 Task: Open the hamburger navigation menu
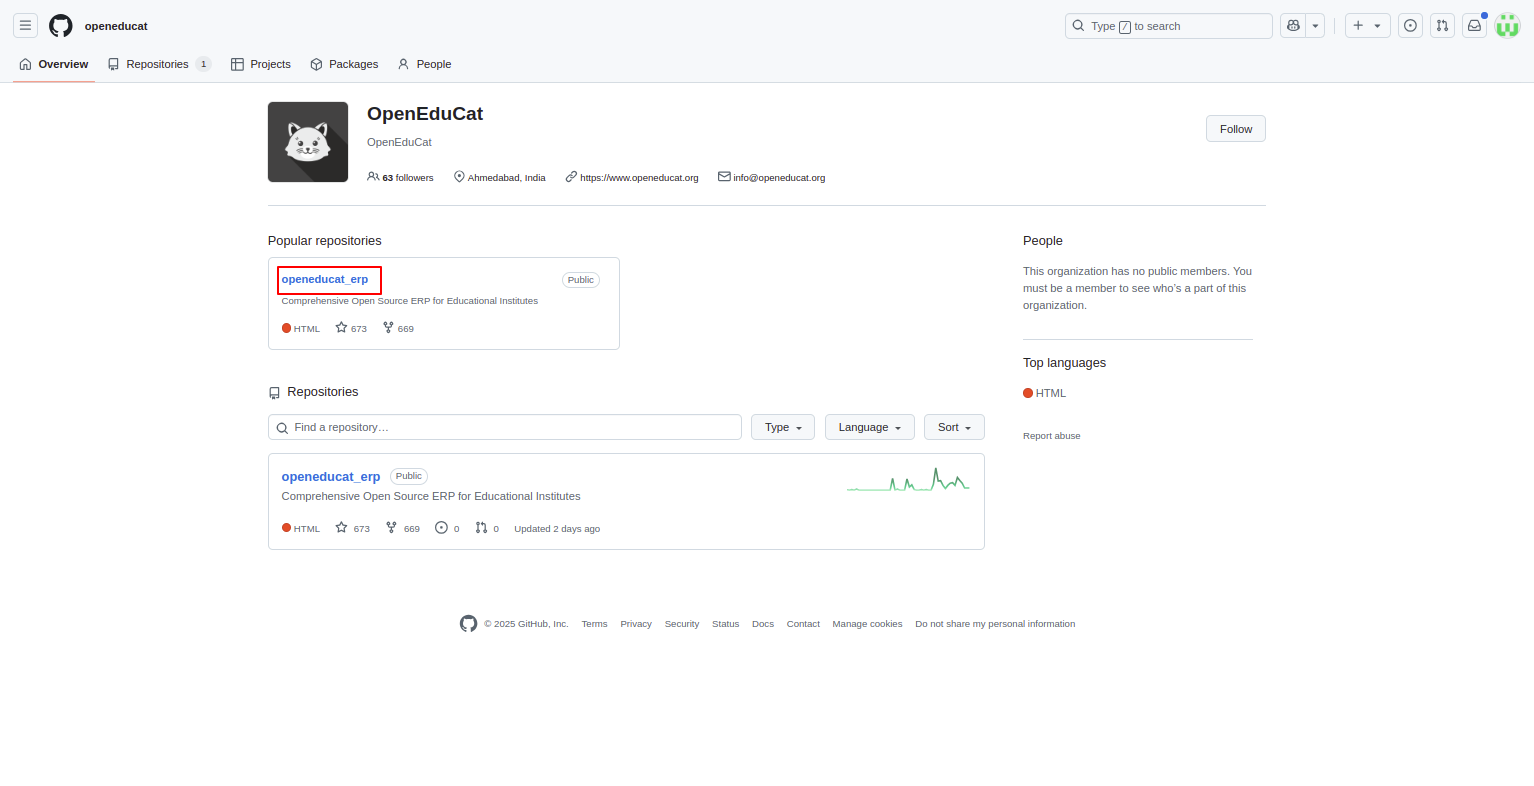[25, 26]
